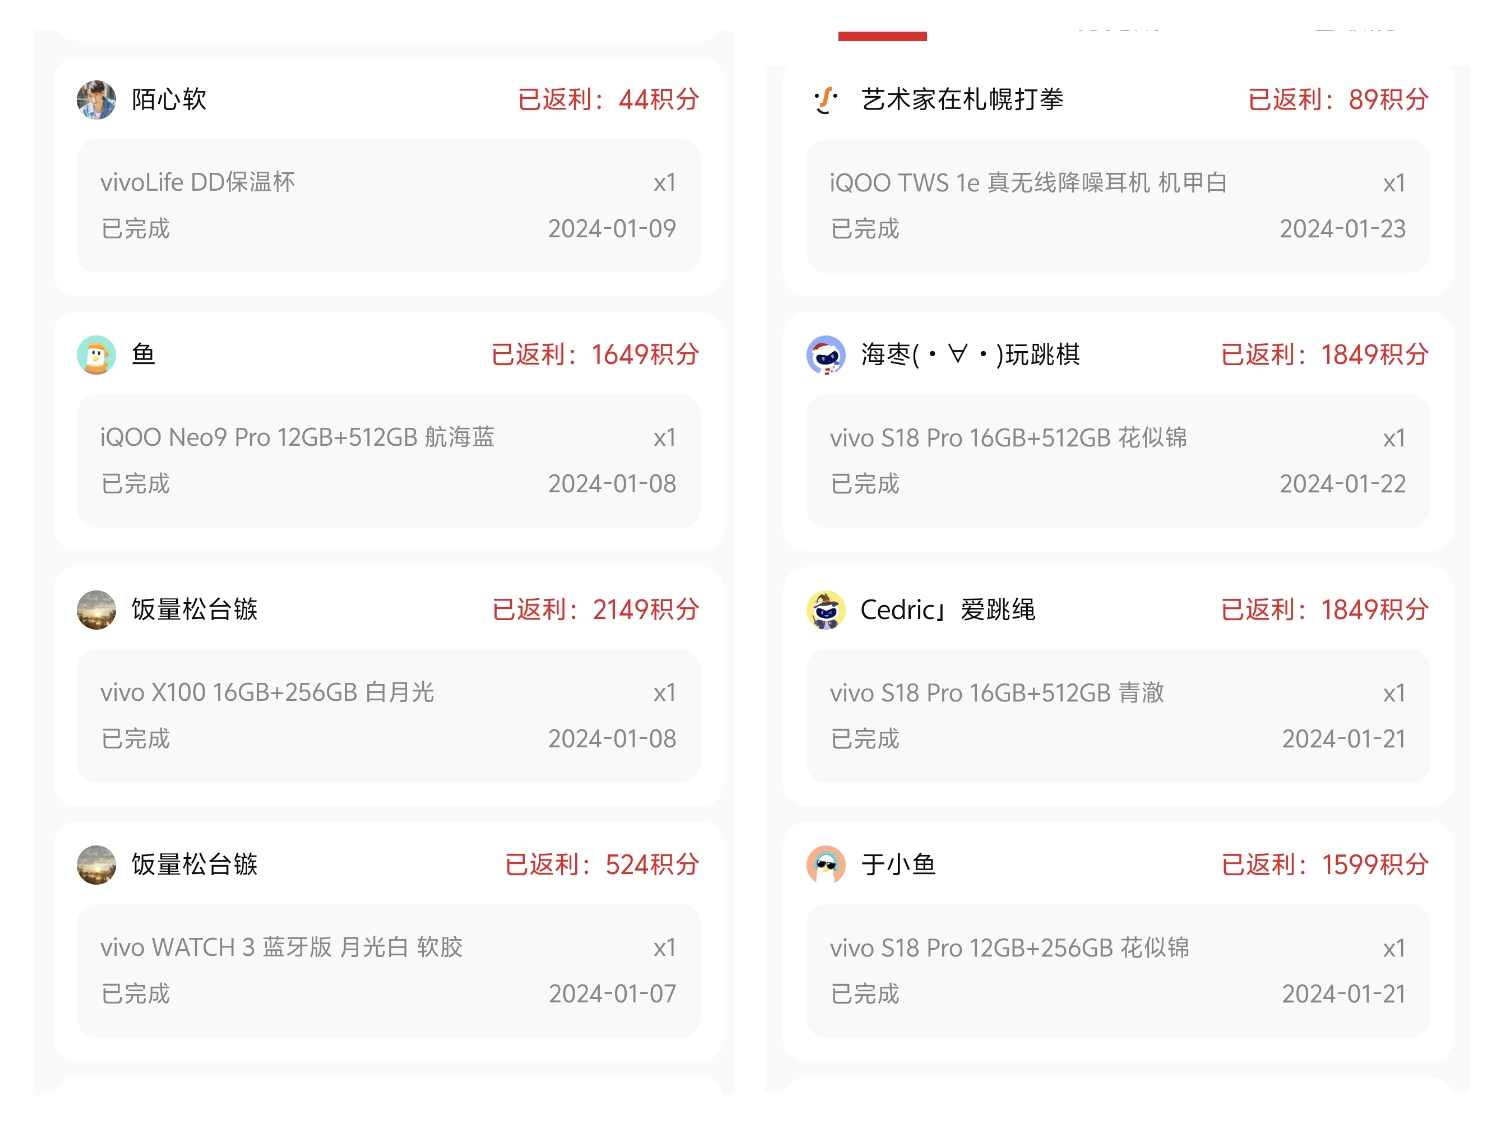Select the rebate text 已返利：44积分

pos(608,100)
